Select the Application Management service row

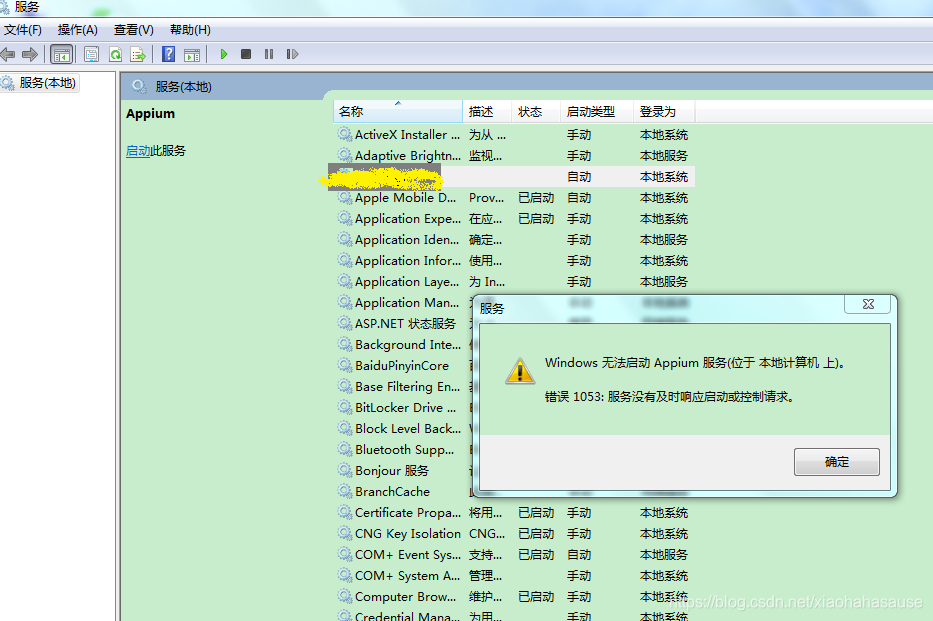tap(403, 303)
